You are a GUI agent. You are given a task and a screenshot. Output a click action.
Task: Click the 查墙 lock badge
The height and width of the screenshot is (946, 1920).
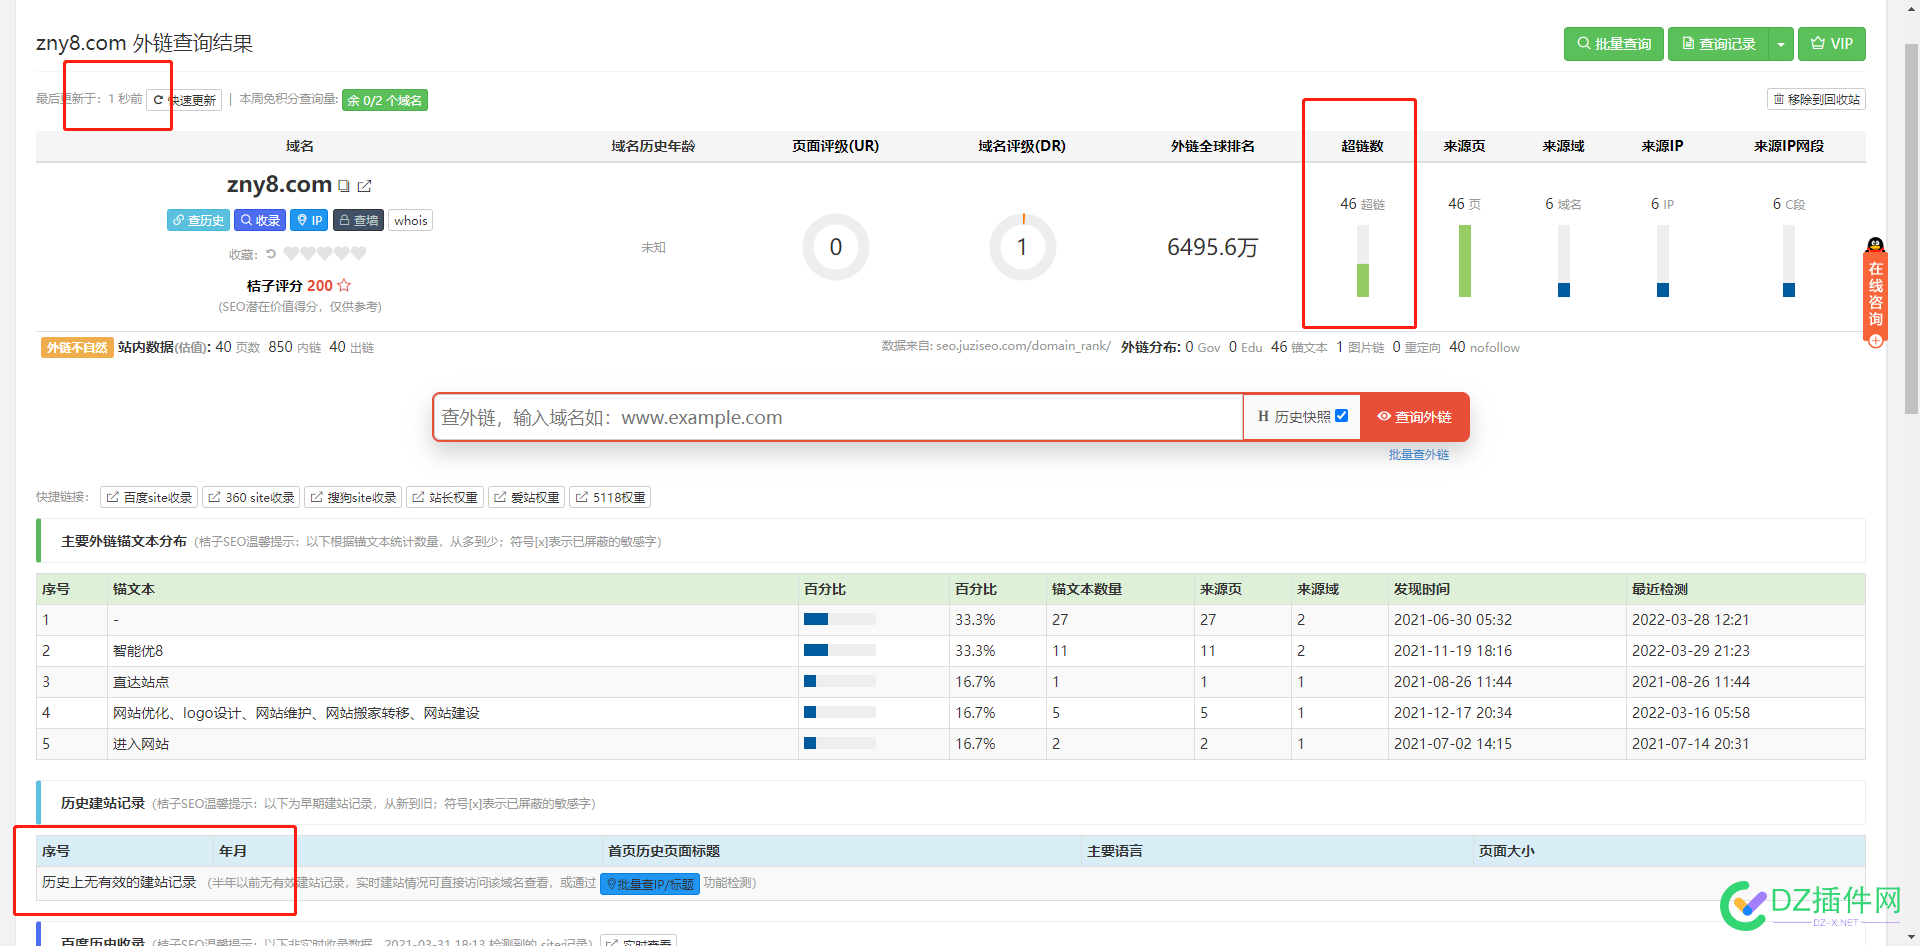click(358, 220)
